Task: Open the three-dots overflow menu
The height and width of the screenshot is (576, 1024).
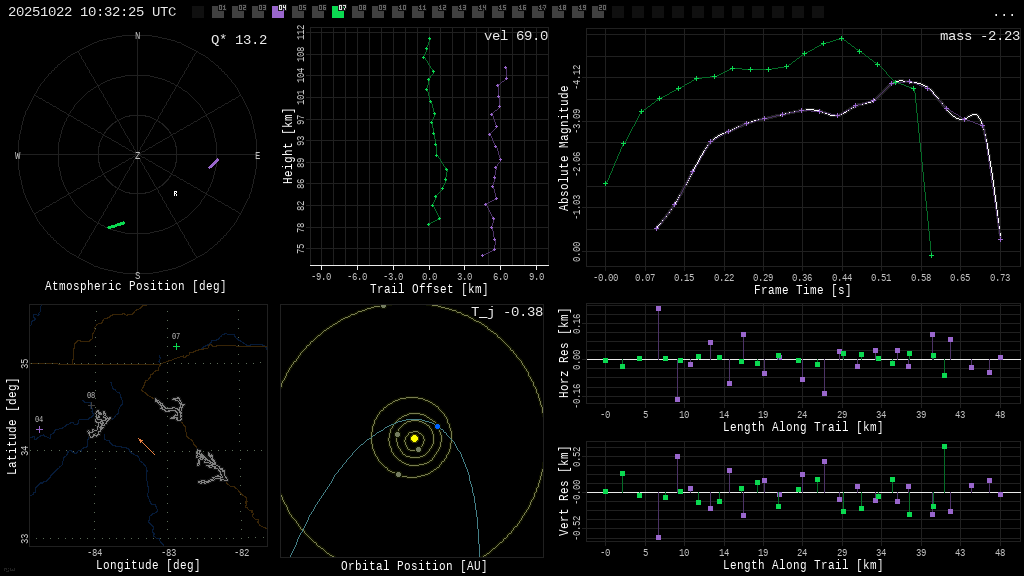Action: tap(1003, 13)
